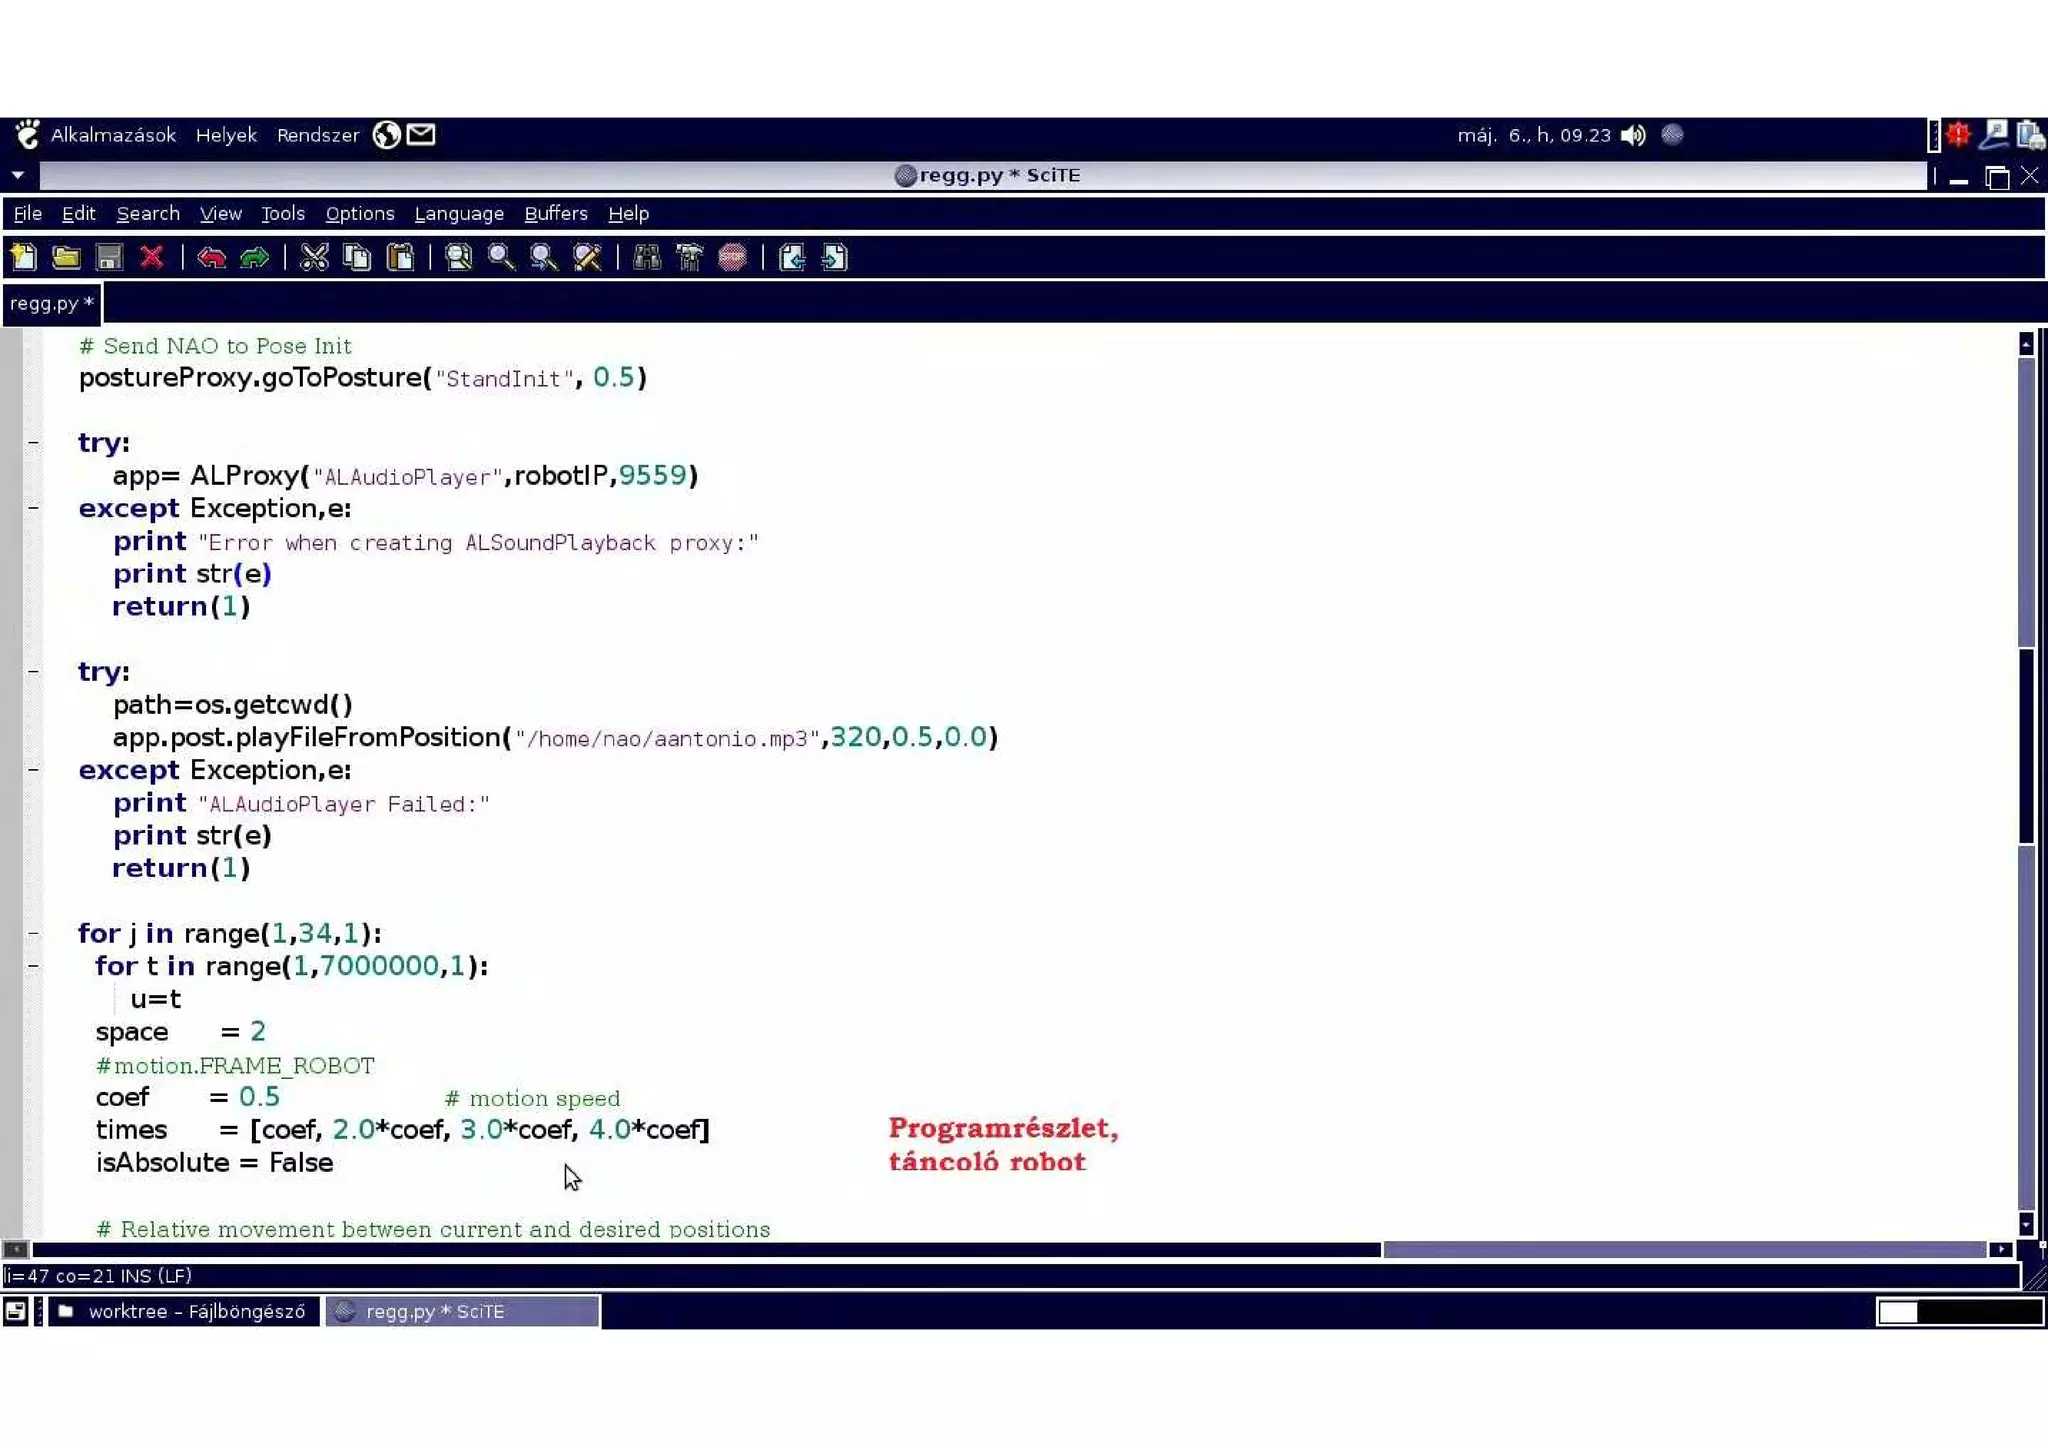The image size is (2048, 1447).
Task: Switch to next buffer arrow icon
Action: [x=834, y=258]
